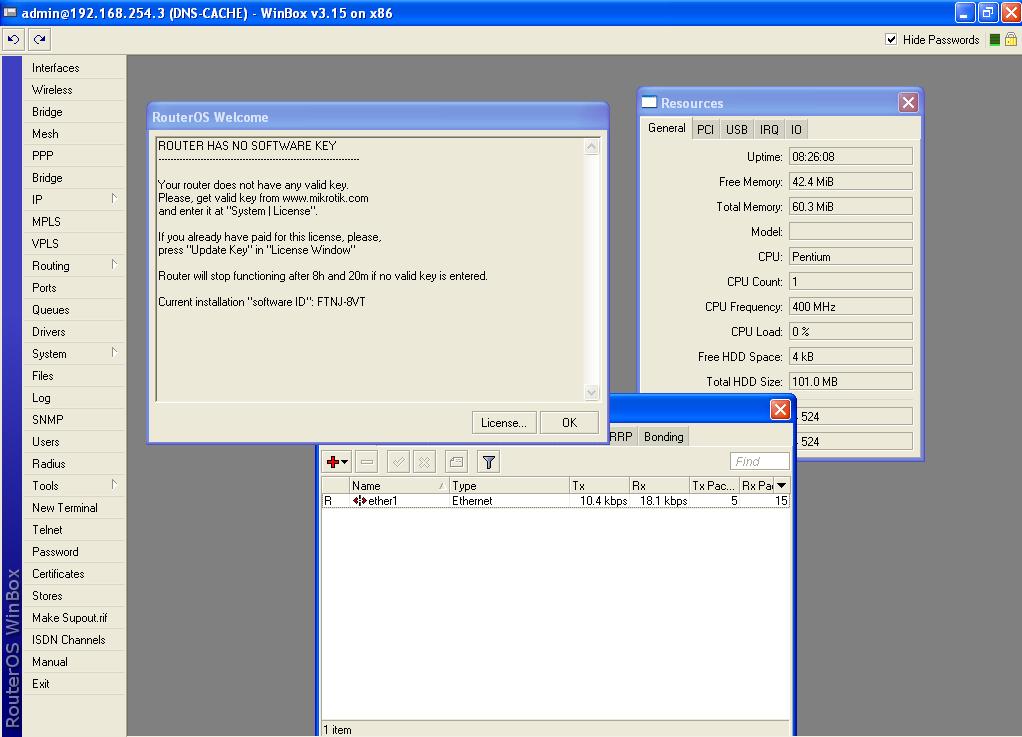Viewport: 1022px width, 737px height.
Task: Open Queues in the sidebar
Action: 74,310
